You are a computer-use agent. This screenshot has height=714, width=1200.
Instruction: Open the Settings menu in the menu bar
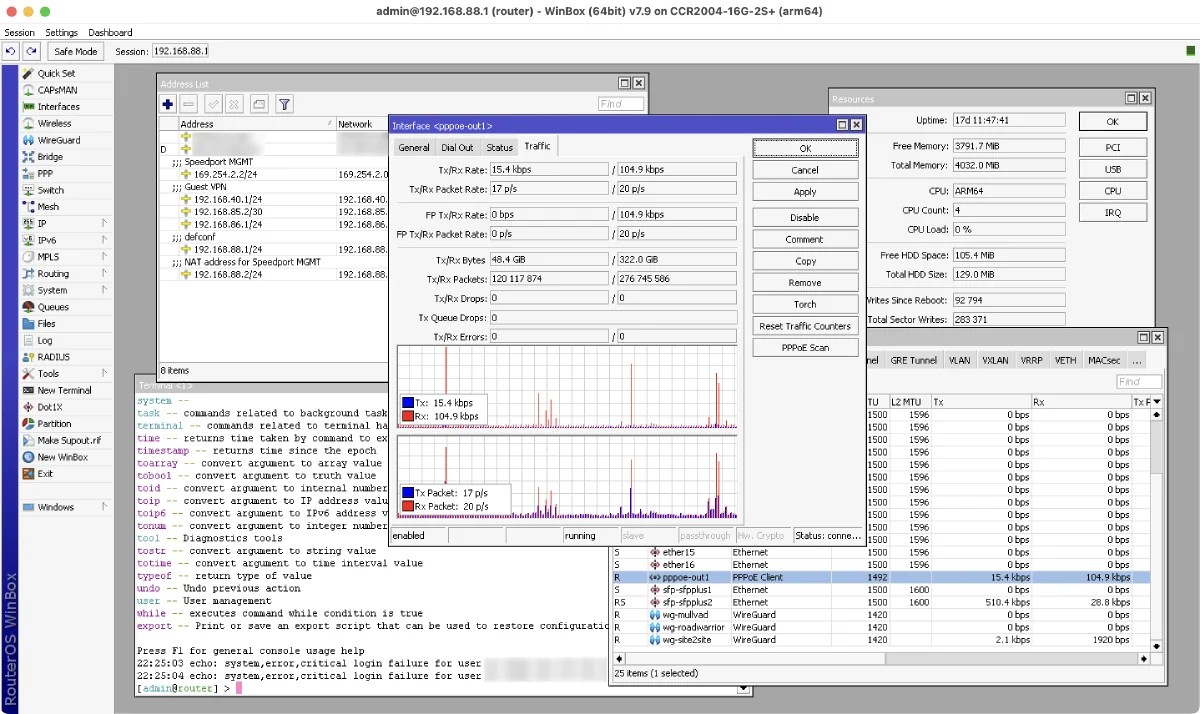point(61,32)
